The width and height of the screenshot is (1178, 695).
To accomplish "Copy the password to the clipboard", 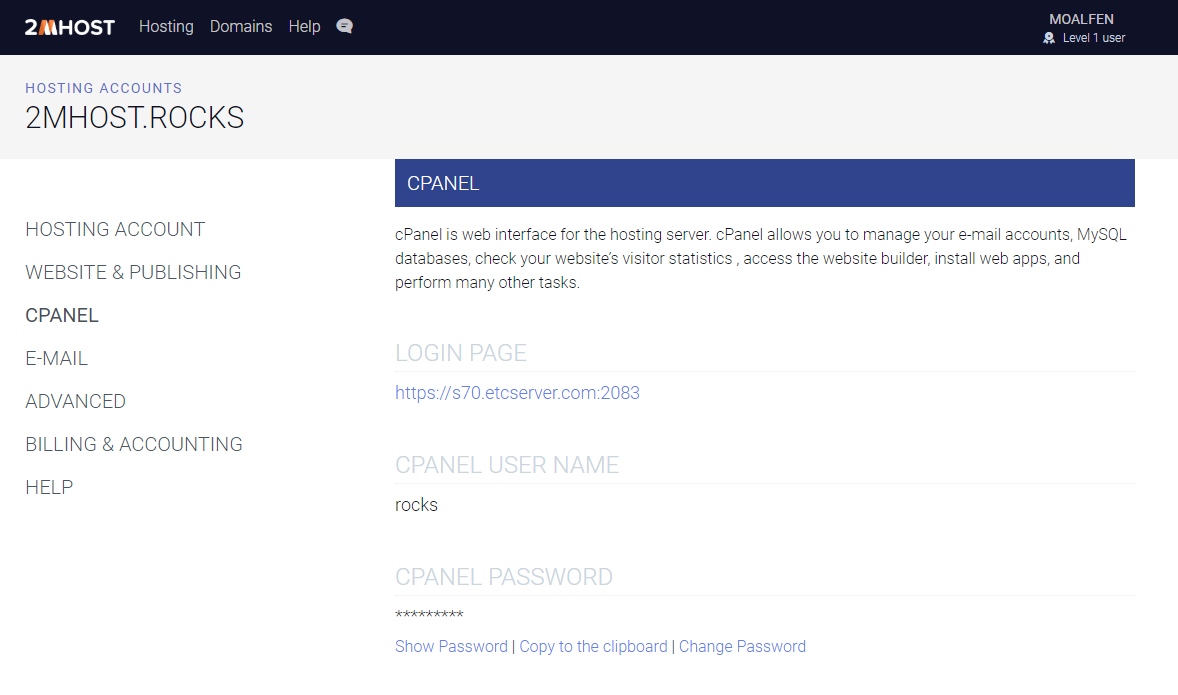I will click(593, 646).
